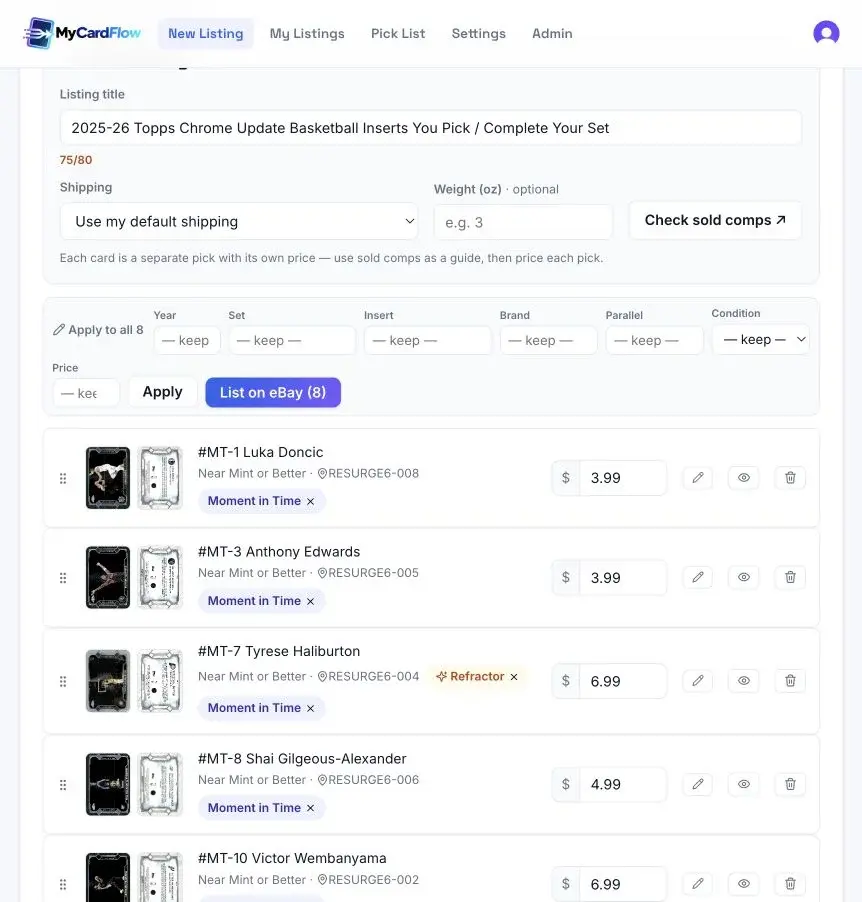Open the My Listings tab
Viewport: 862px width, 902px height.
pyautogui.click(x=307, y=33)
